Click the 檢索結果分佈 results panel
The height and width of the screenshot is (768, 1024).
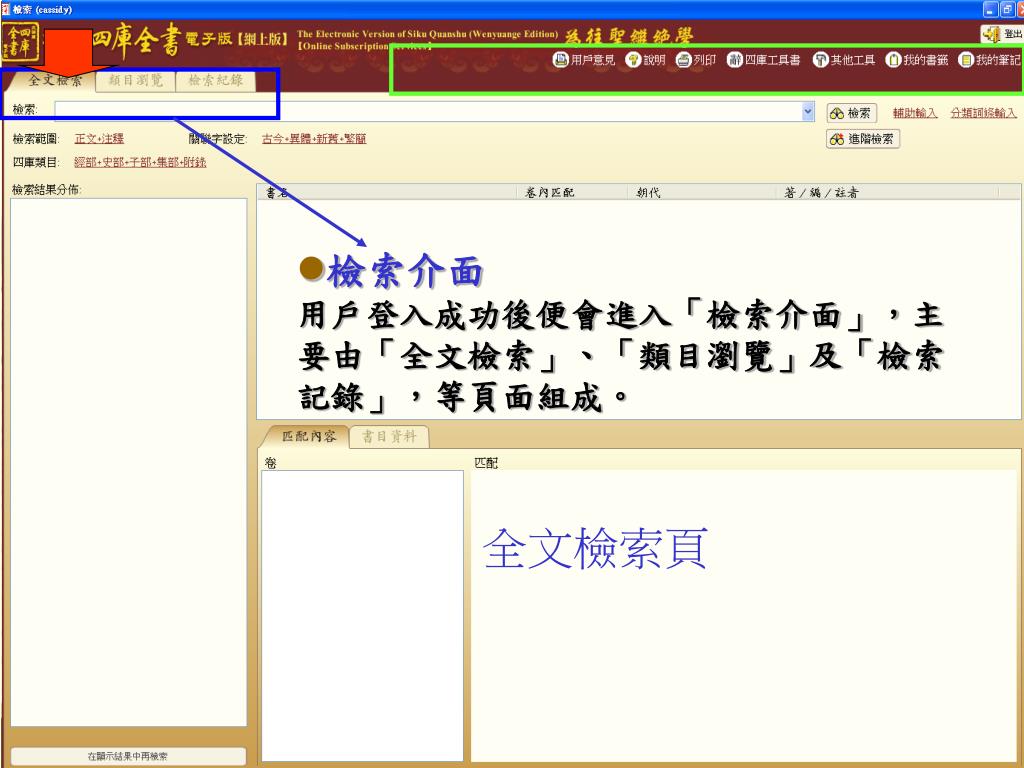tap(129, 462)
